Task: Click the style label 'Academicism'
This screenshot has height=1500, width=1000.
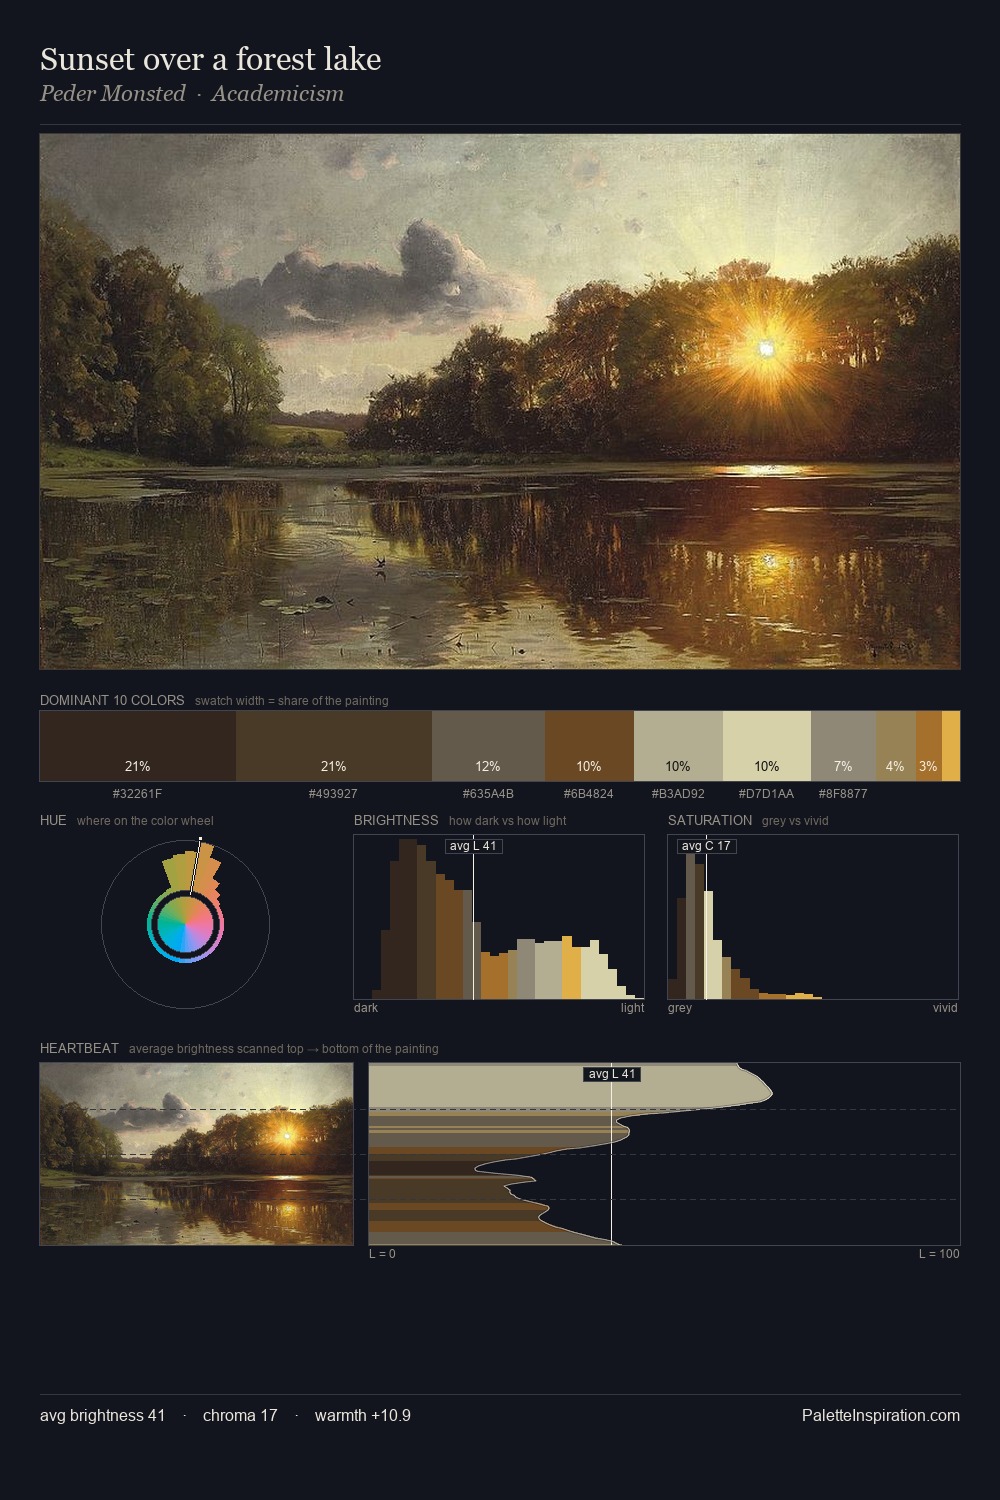Action: [x=277, y=93]
